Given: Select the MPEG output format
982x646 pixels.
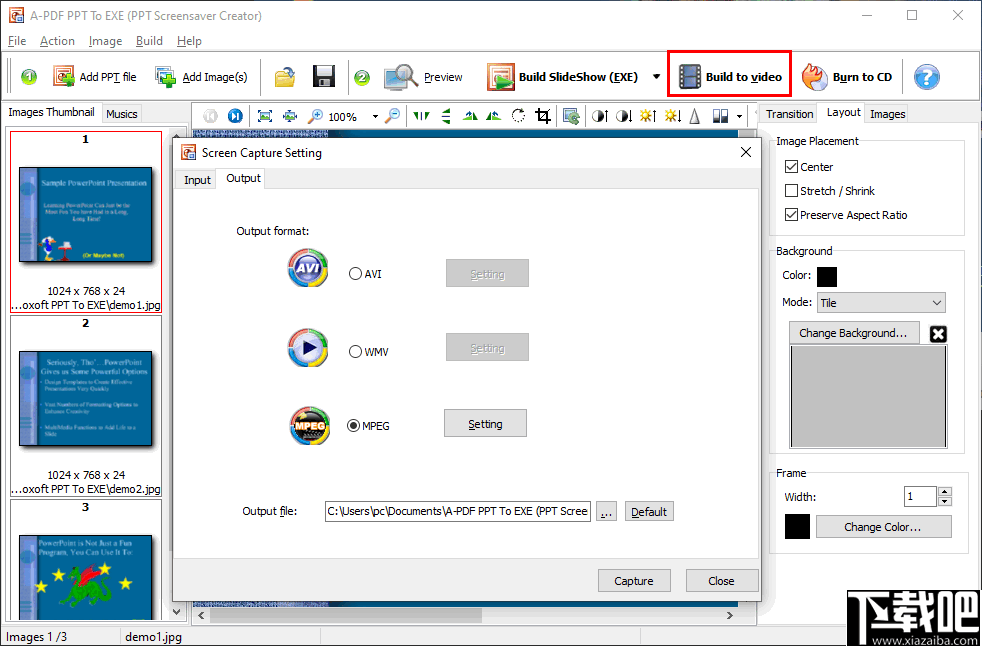Looking at the screenshot, I should tap(355, 425).
